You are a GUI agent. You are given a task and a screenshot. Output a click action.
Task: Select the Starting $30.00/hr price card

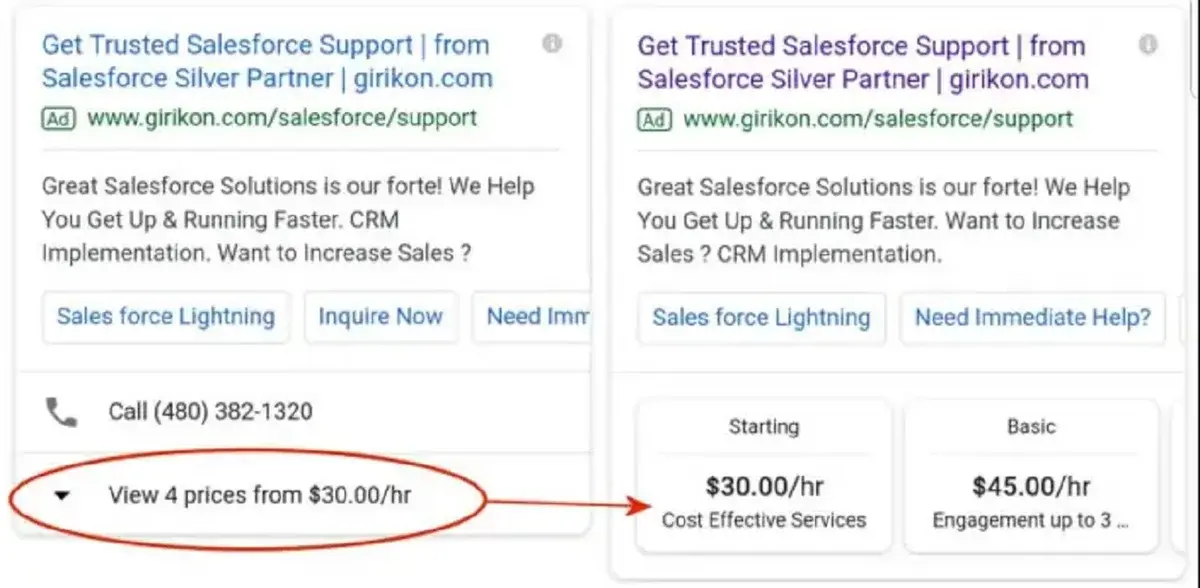click(x=764, y=475)
